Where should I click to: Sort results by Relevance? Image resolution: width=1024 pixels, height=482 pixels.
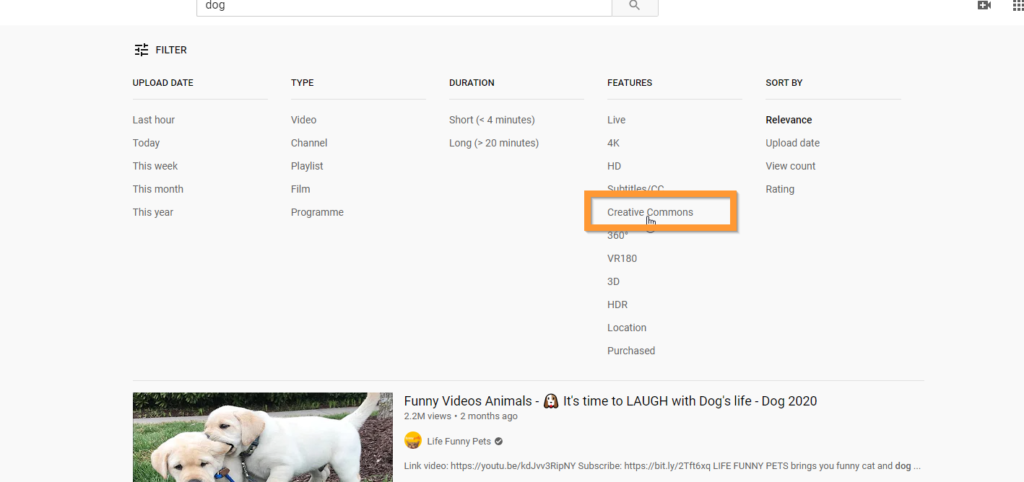pyautogui.click(x=789, y=120)
